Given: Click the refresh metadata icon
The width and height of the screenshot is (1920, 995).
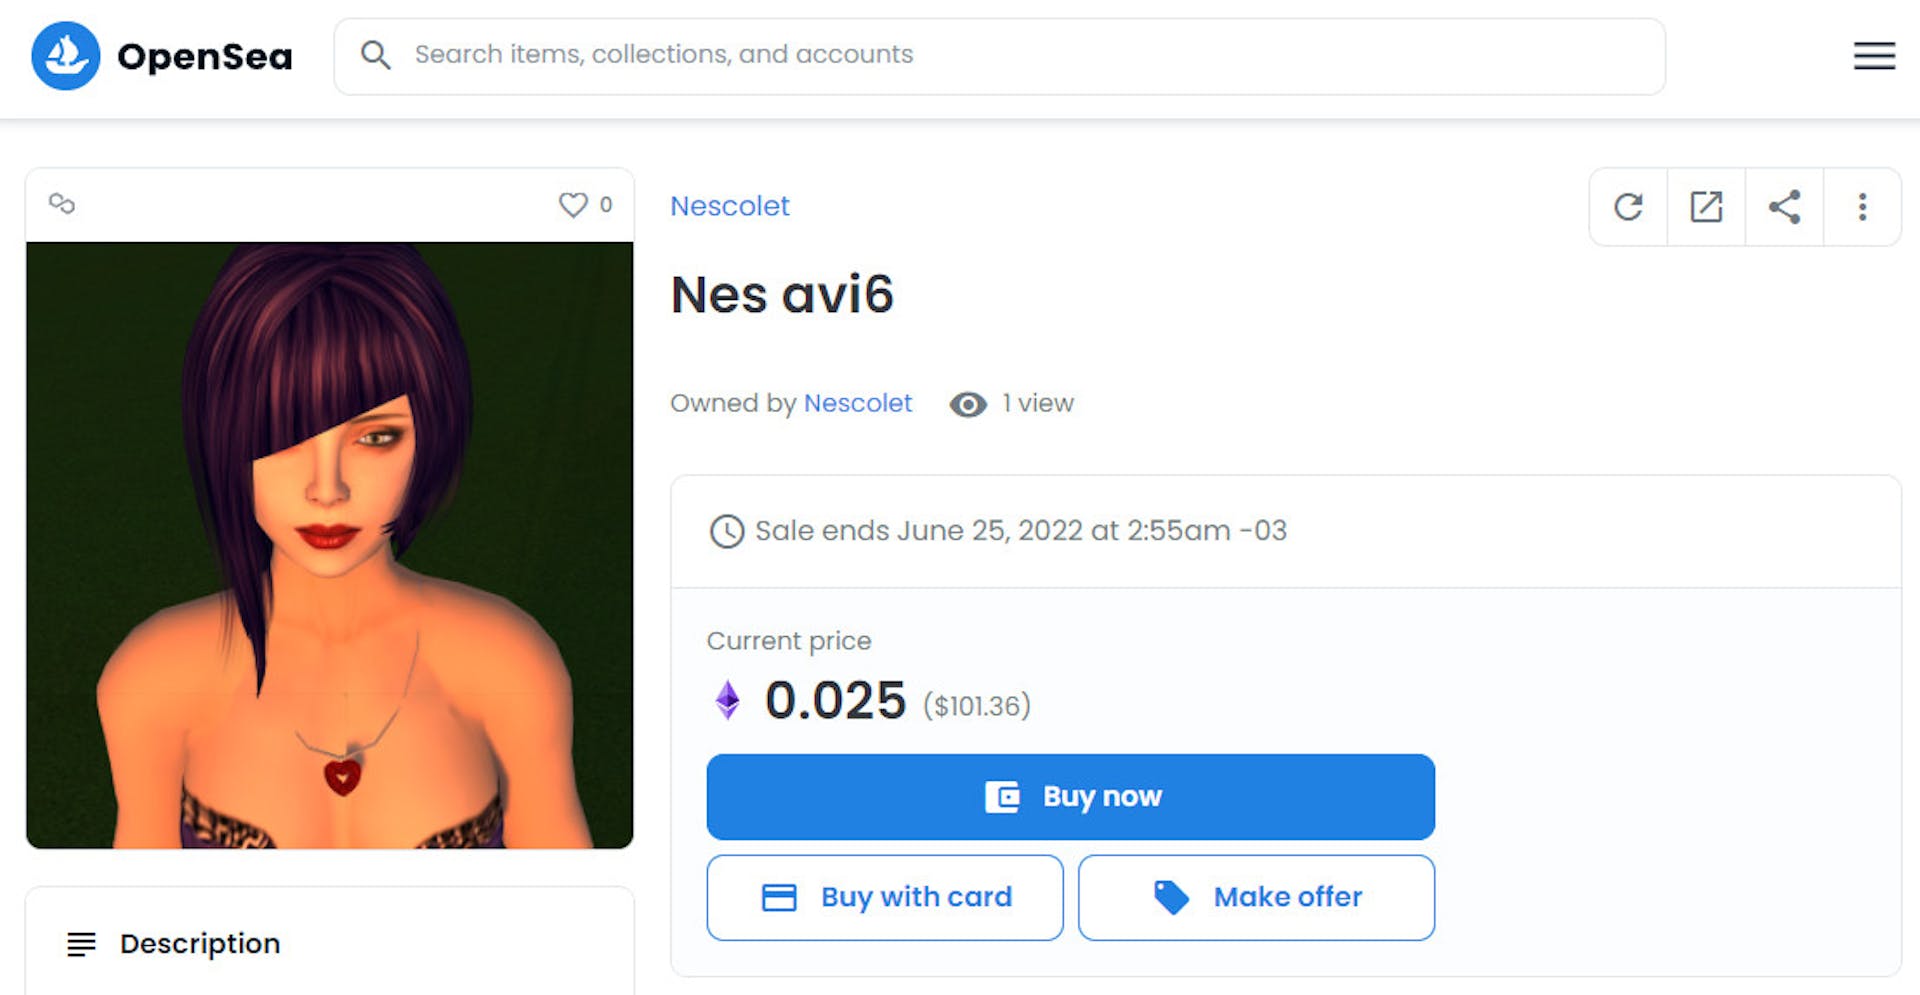Looking at the screenshot, I should (1628, 207).
